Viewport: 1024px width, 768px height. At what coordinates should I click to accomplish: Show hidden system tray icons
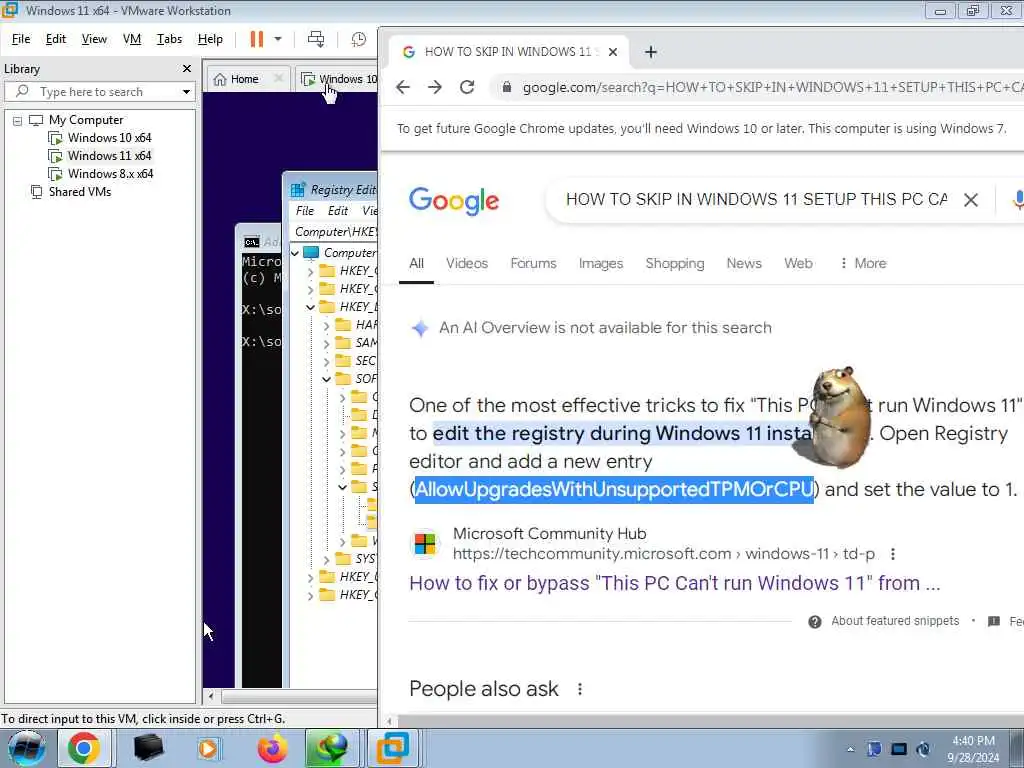(x=850, y=750)
